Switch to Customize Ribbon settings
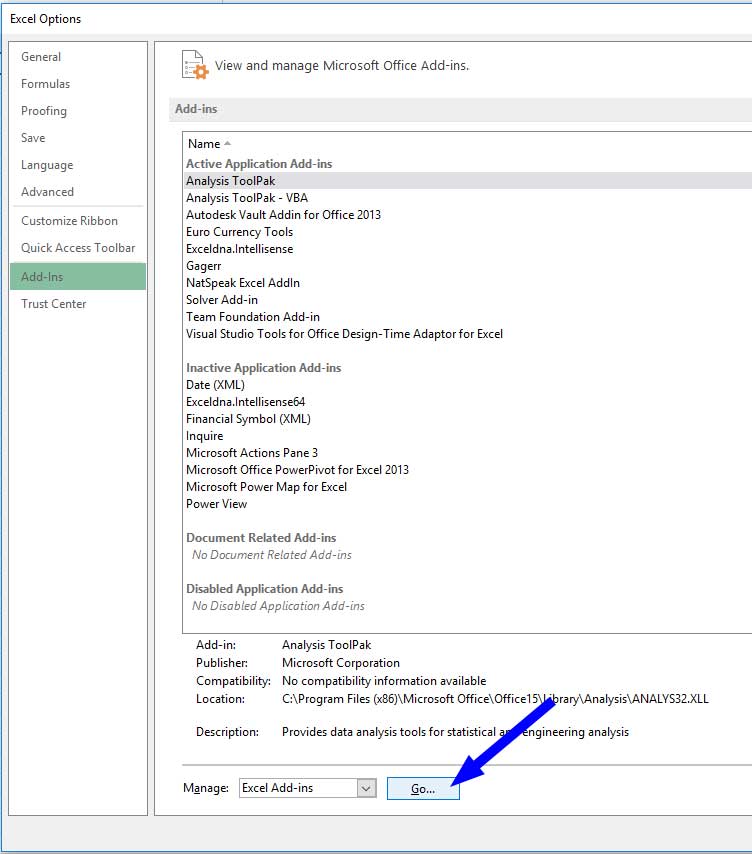752x854 pixels. point(78,221)
